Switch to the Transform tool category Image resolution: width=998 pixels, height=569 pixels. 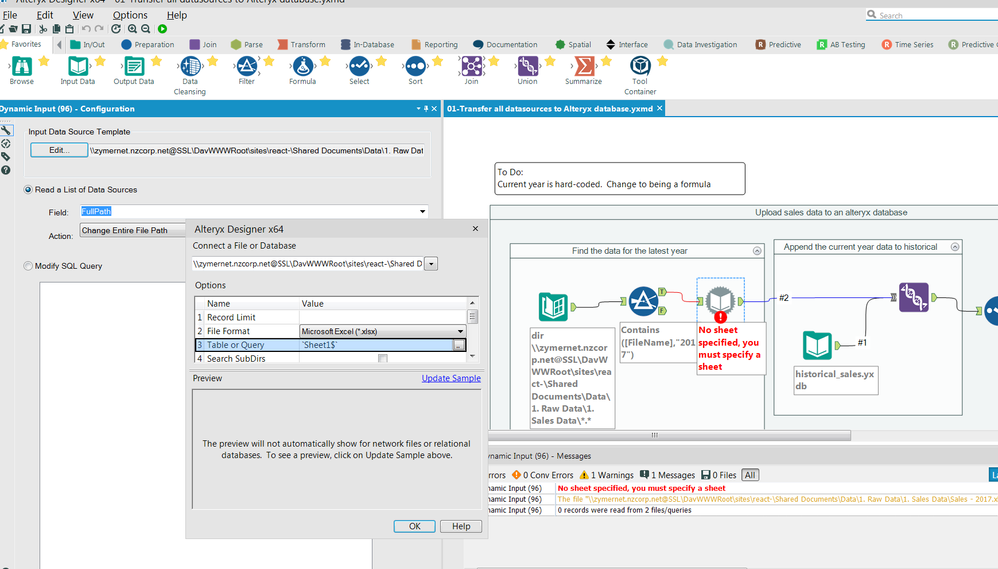pos(302,45)
